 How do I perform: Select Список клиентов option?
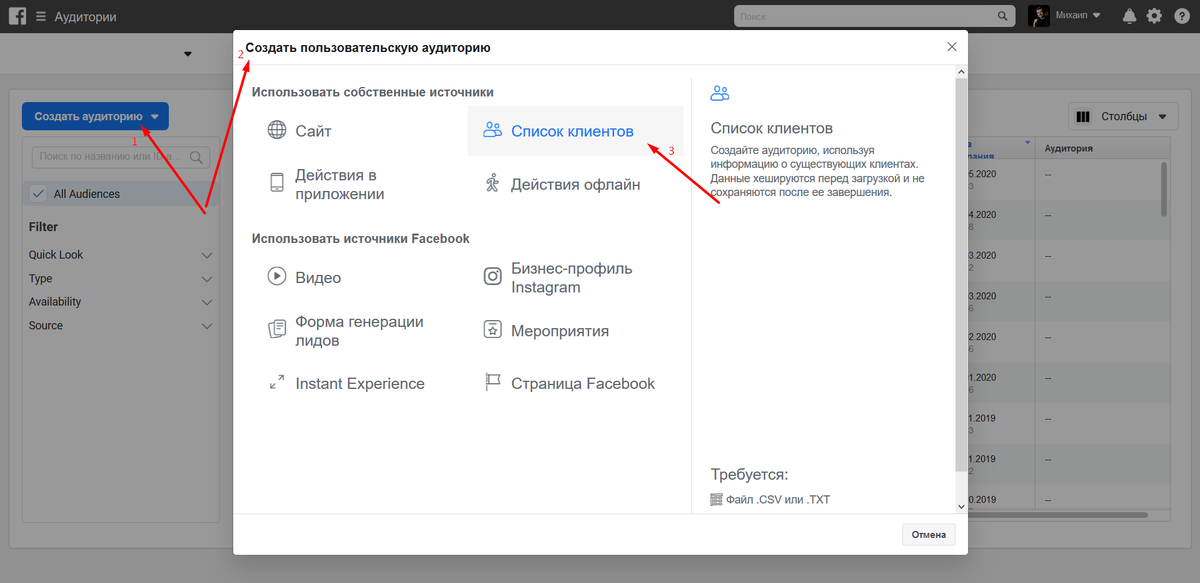click(x=575, y=131)
